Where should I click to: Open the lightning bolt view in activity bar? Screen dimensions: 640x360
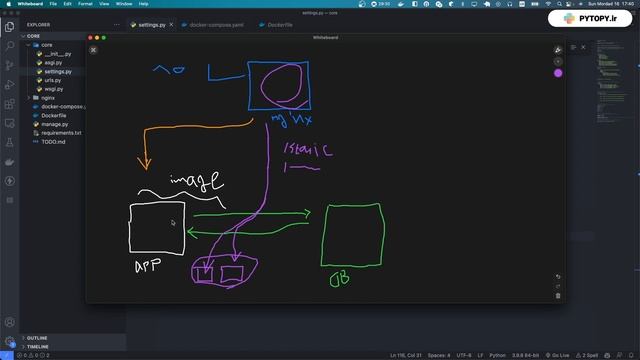tap(9, 181)
